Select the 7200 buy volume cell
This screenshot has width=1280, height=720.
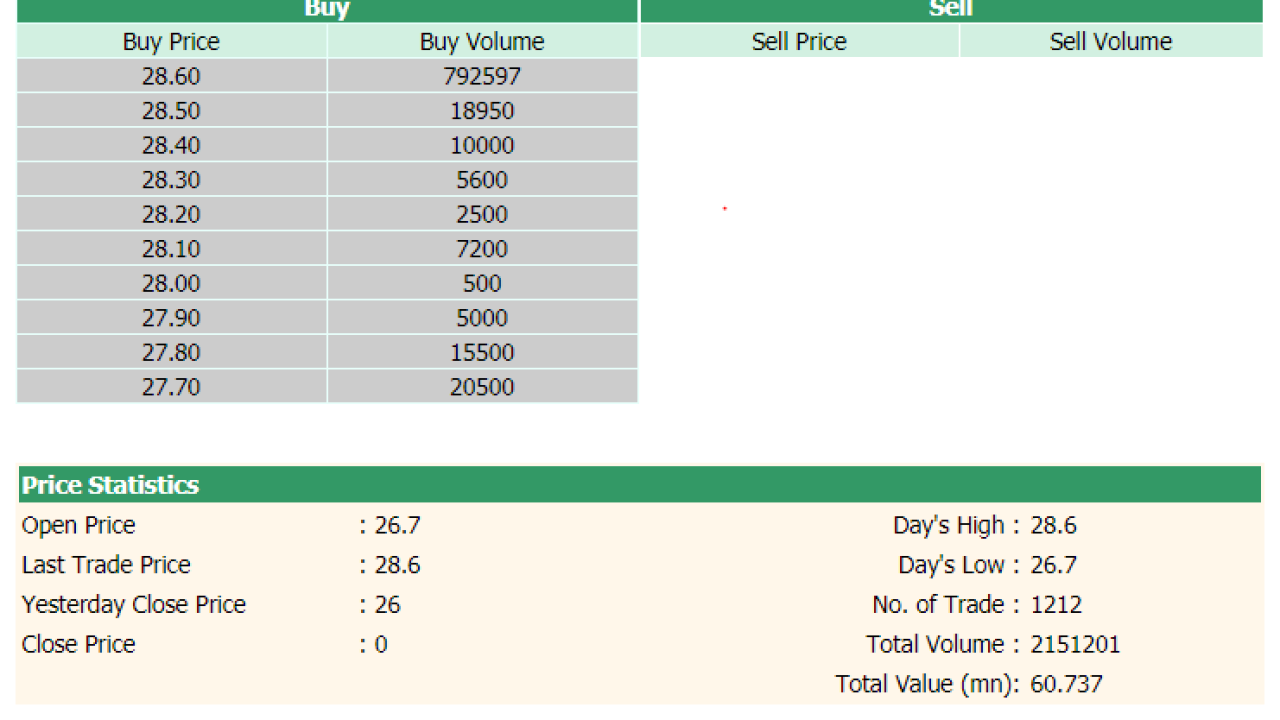click(482, 249)
